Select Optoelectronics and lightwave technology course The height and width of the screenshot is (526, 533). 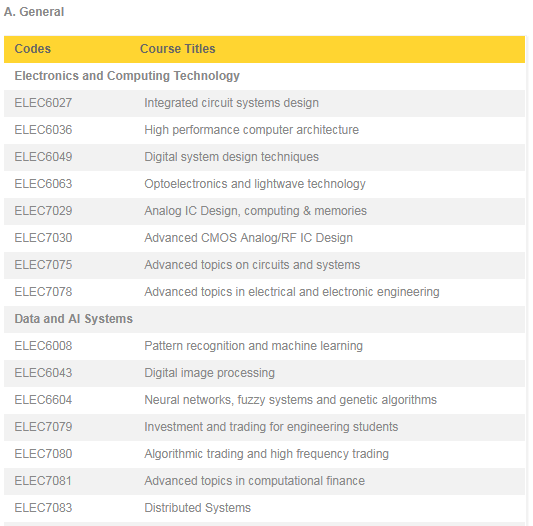pyautogui.click(x=255, y=184)
